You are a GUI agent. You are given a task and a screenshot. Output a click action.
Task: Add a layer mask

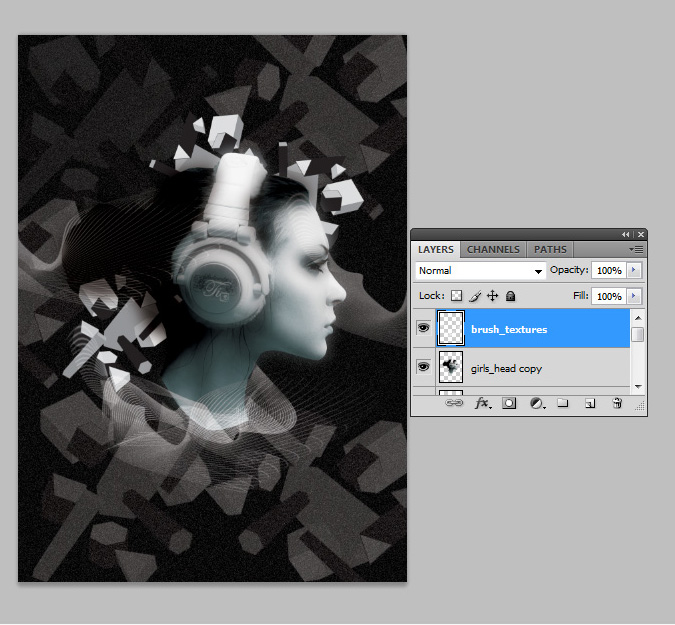(x=509, y=403)
